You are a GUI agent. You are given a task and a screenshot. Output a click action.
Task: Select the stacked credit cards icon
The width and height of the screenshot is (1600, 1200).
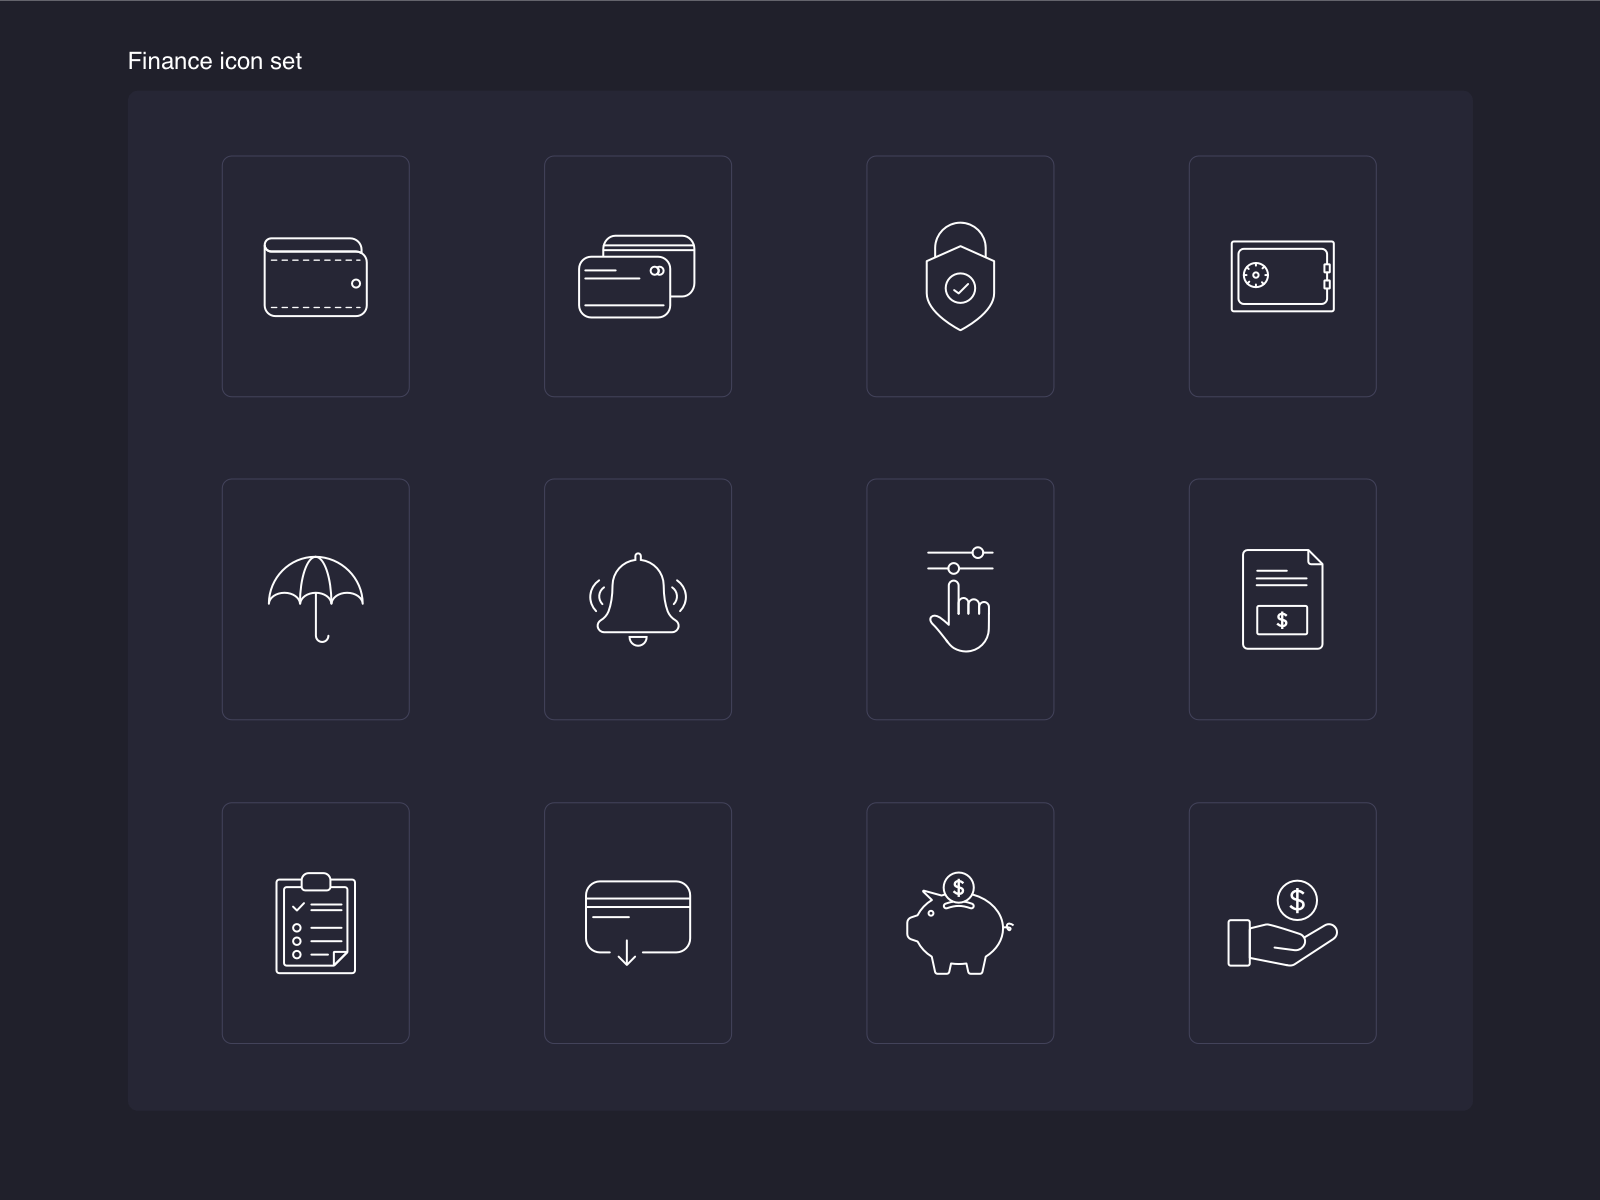[637, 277]
